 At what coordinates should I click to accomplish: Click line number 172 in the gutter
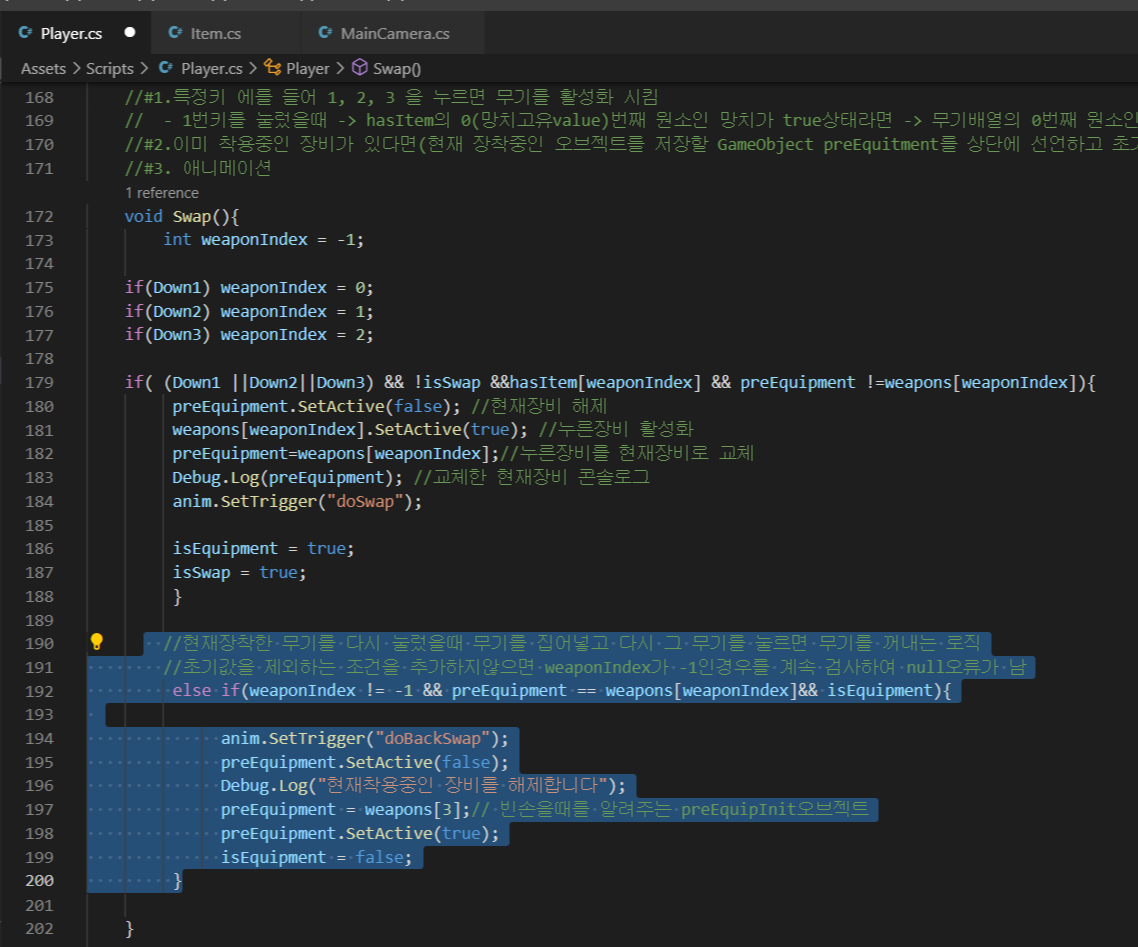click(x=39, y=216)
